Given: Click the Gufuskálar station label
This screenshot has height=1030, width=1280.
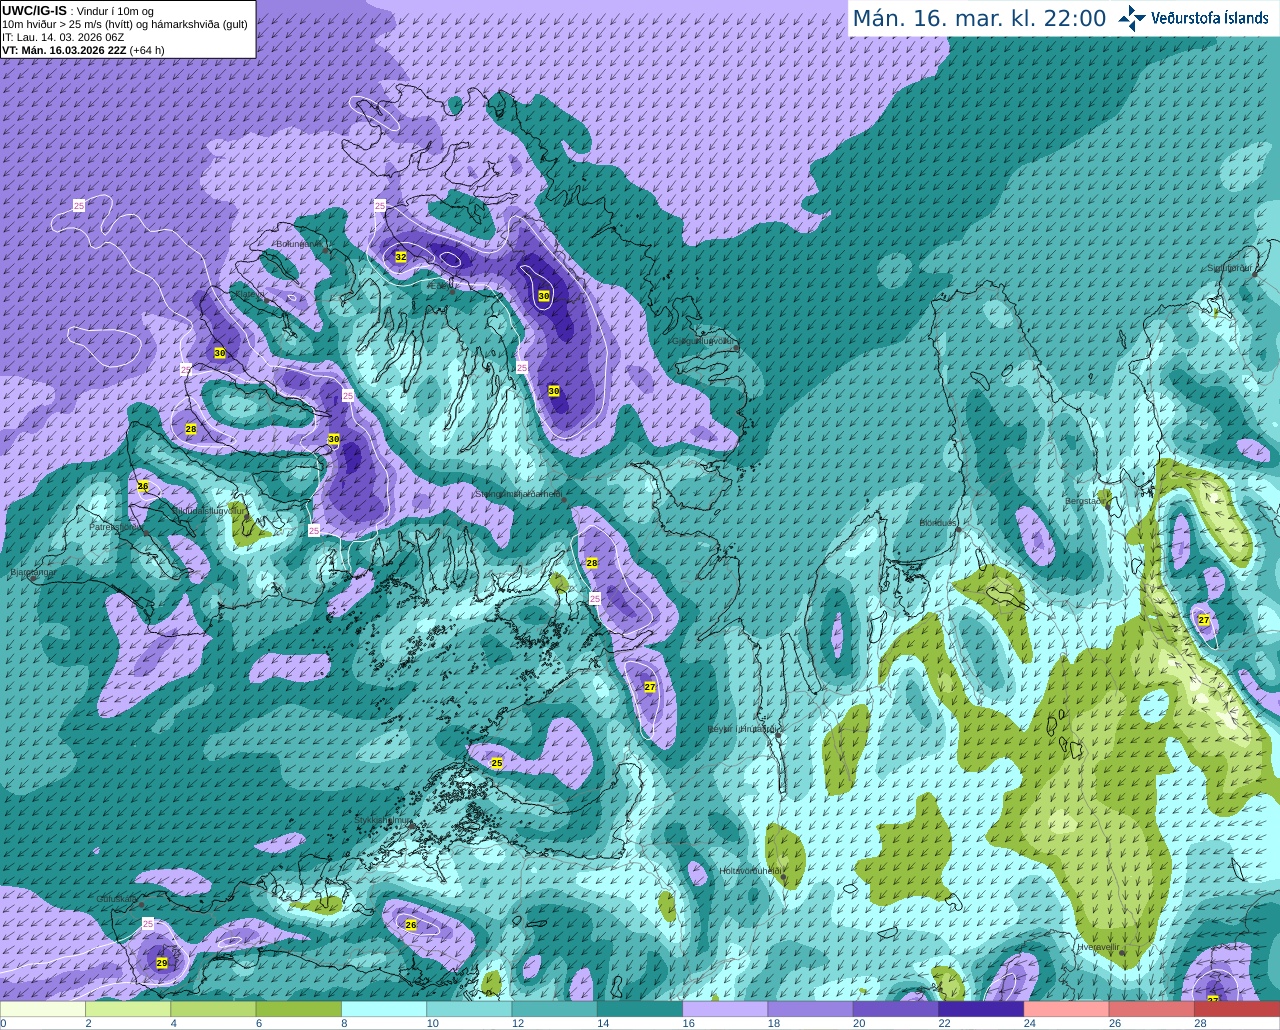Looking at the screenshot, I should (117, 899).
